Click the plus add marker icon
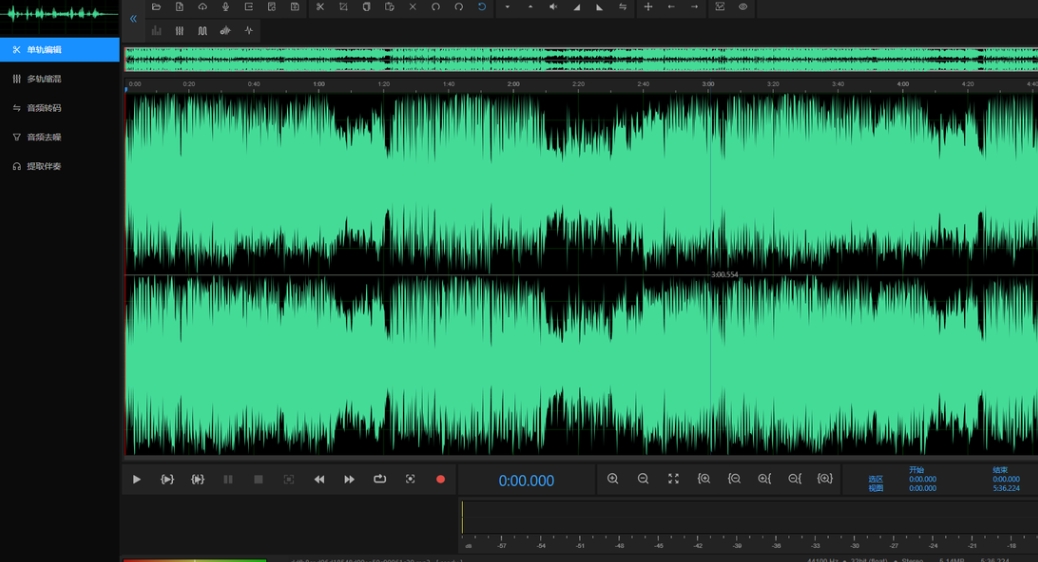This screenshot has width=1038, height=562. [648, 7]
